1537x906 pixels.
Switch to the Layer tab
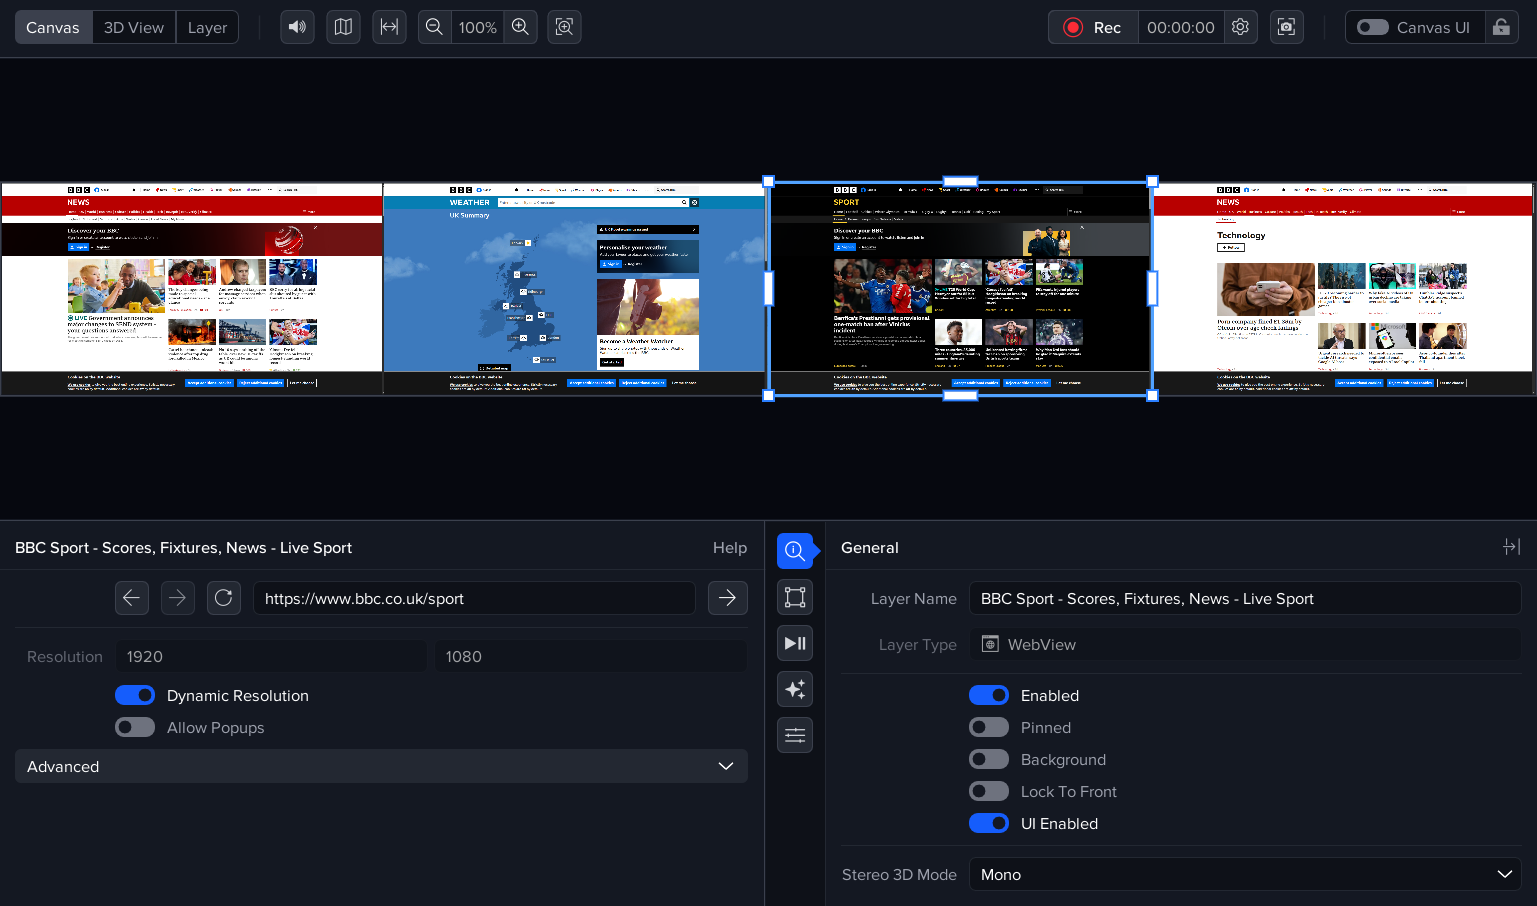(x=207, y=27)
